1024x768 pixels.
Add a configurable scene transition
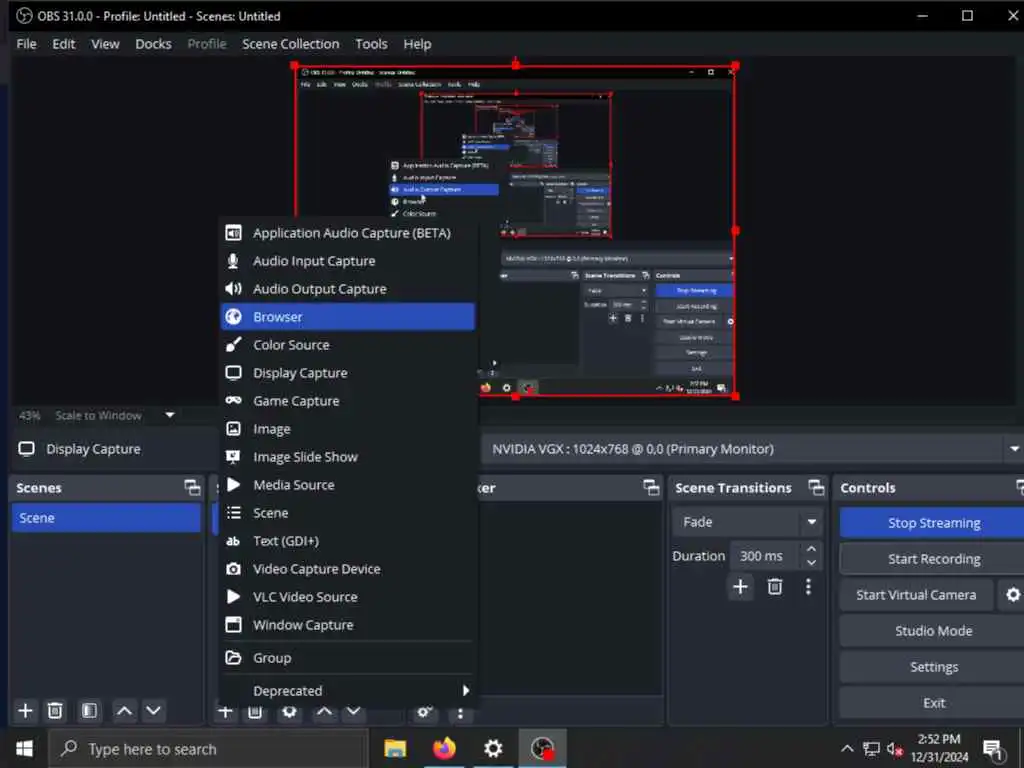(740, 586)
